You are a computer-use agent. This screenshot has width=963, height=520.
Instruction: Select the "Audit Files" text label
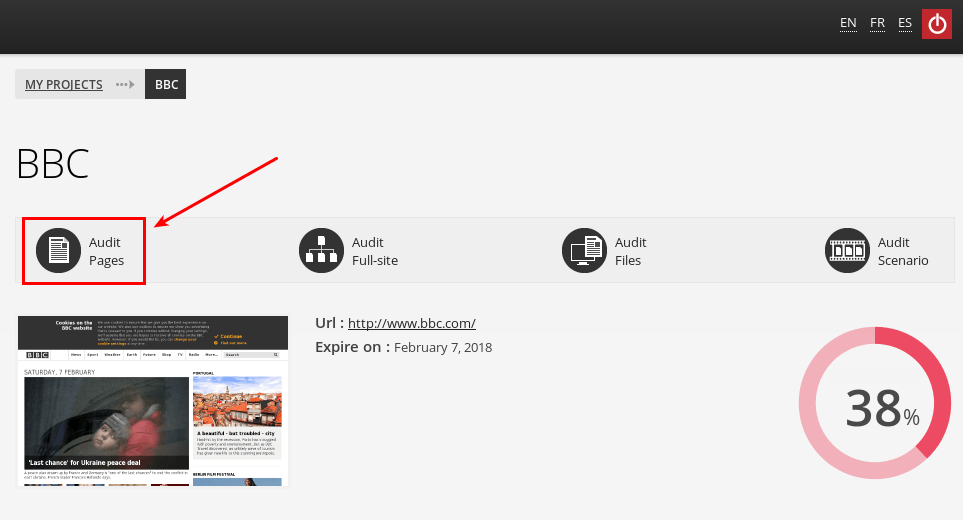click(x=630, y=251)
